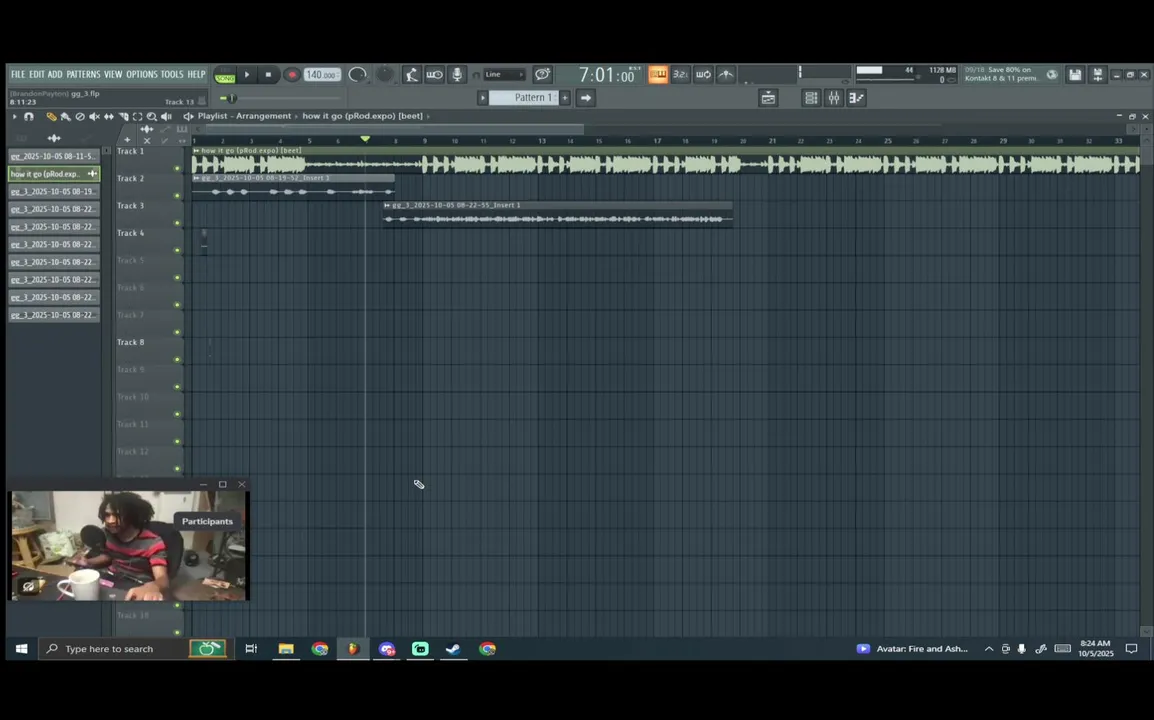
Task: Expand the breadcrumb arrow after '[beet]'
Action: tap(428, 116)
